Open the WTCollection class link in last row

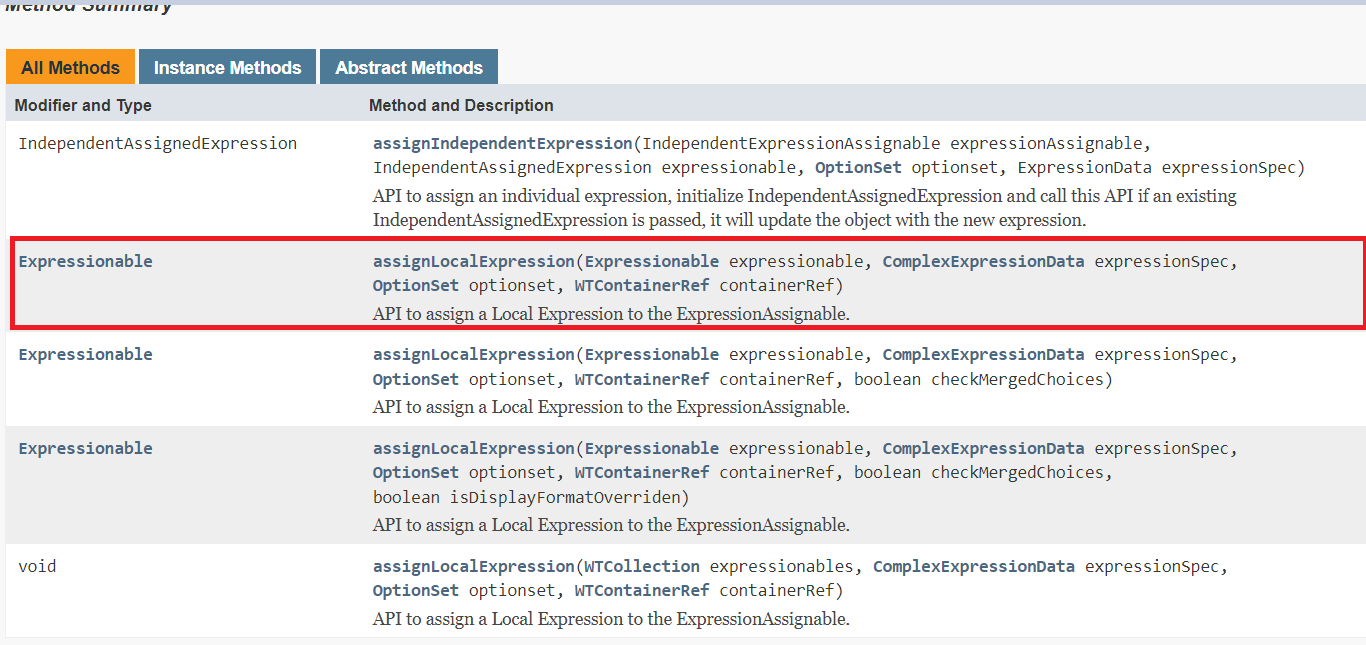(642, 565)
